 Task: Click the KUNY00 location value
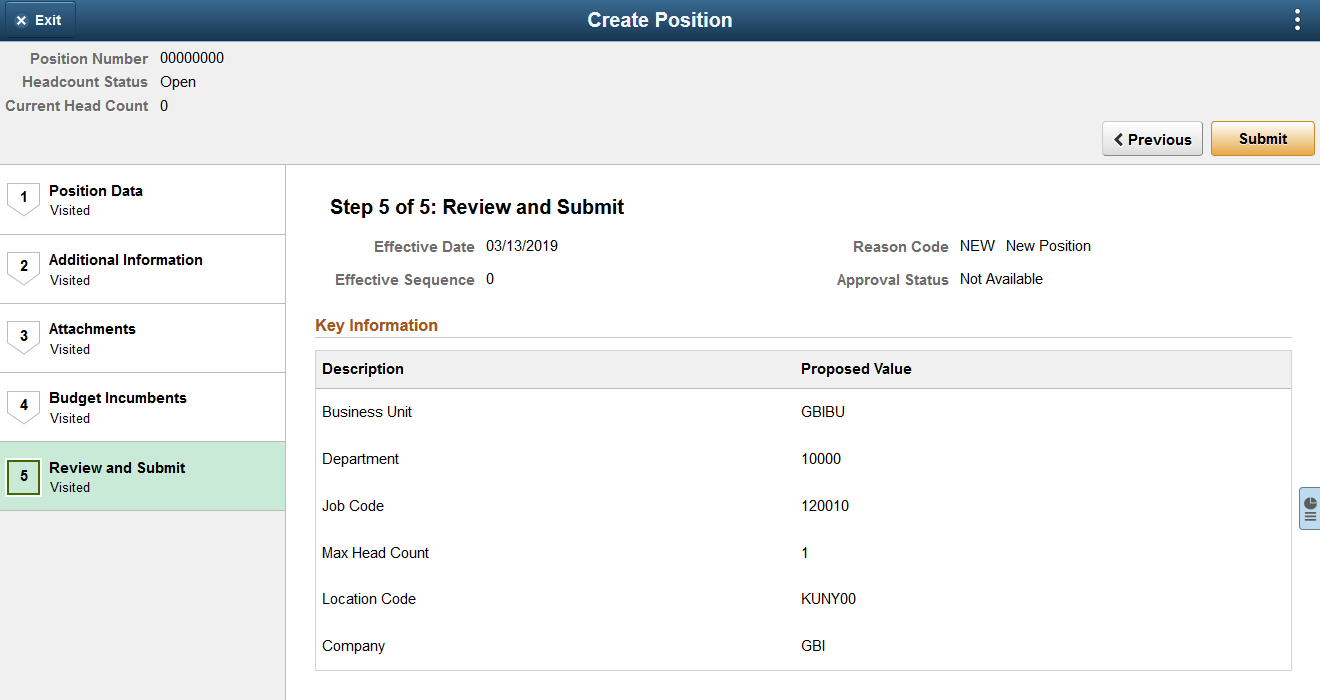pos(828,599)
